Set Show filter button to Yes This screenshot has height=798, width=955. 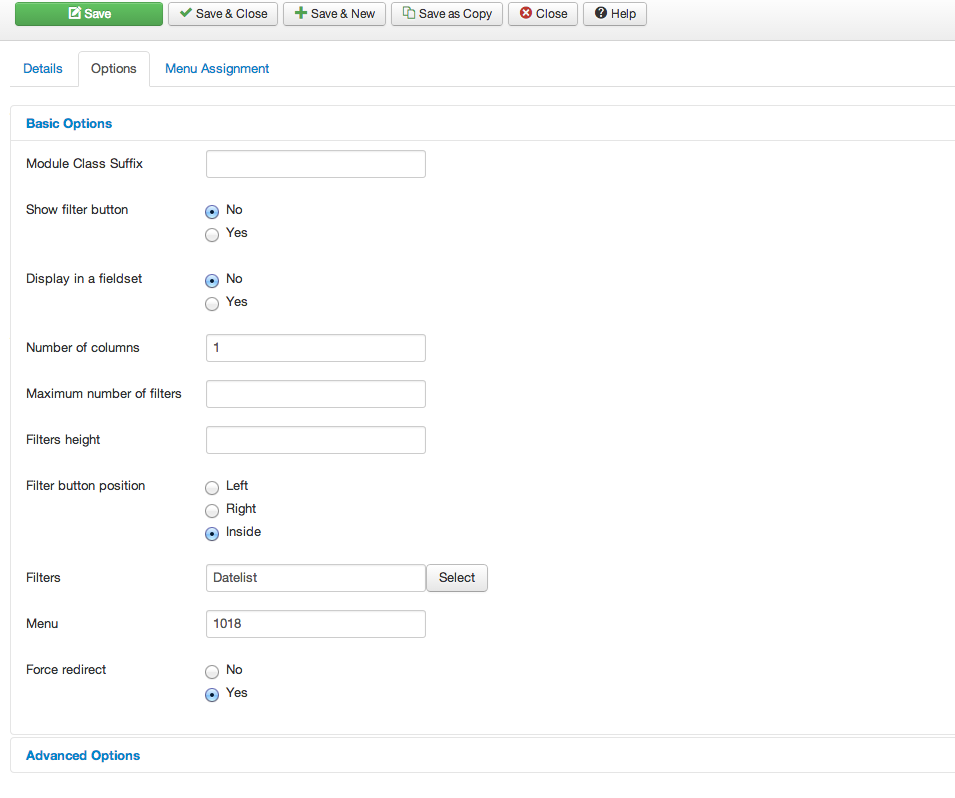(x=212, y=235)
